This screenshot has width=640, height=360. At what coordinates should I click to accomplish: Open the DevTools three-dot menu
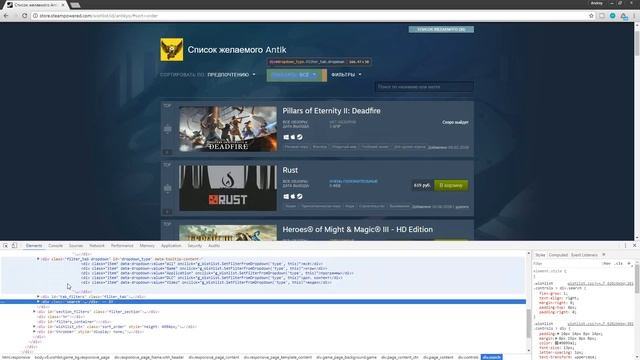tap(625, 246)
